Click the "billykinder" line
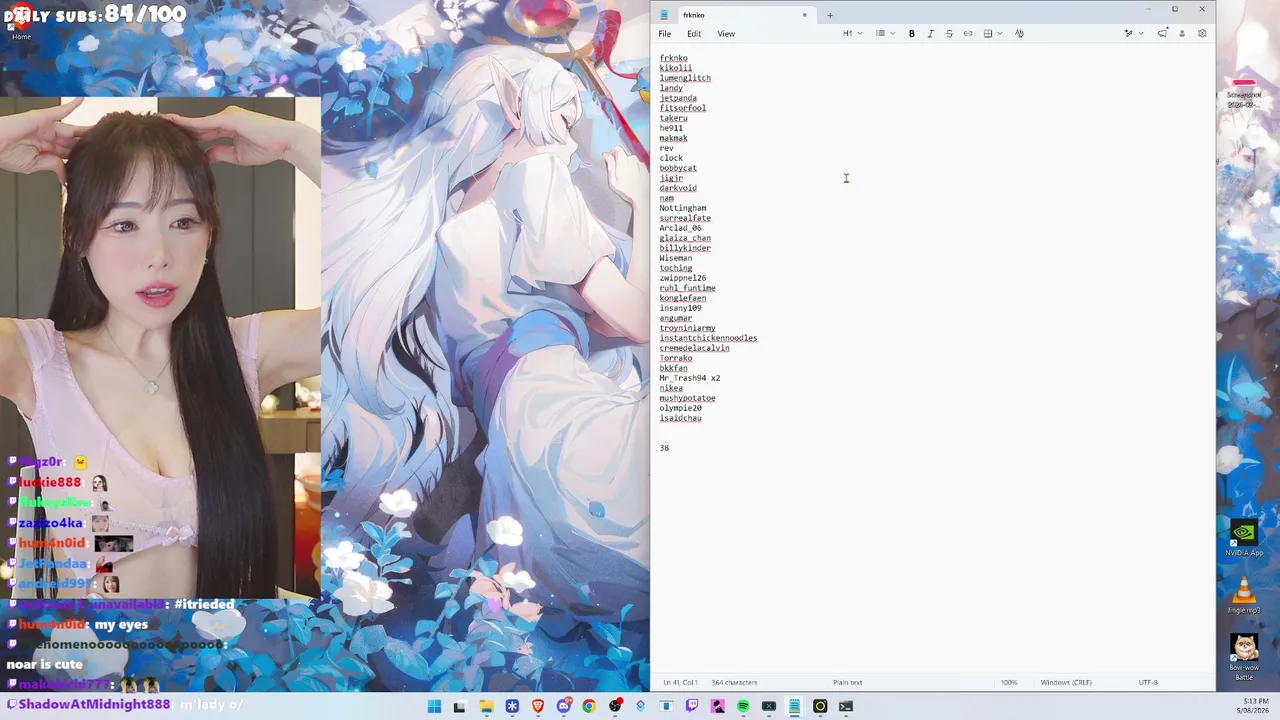1280x720 pixels. [x=685, y=248]
